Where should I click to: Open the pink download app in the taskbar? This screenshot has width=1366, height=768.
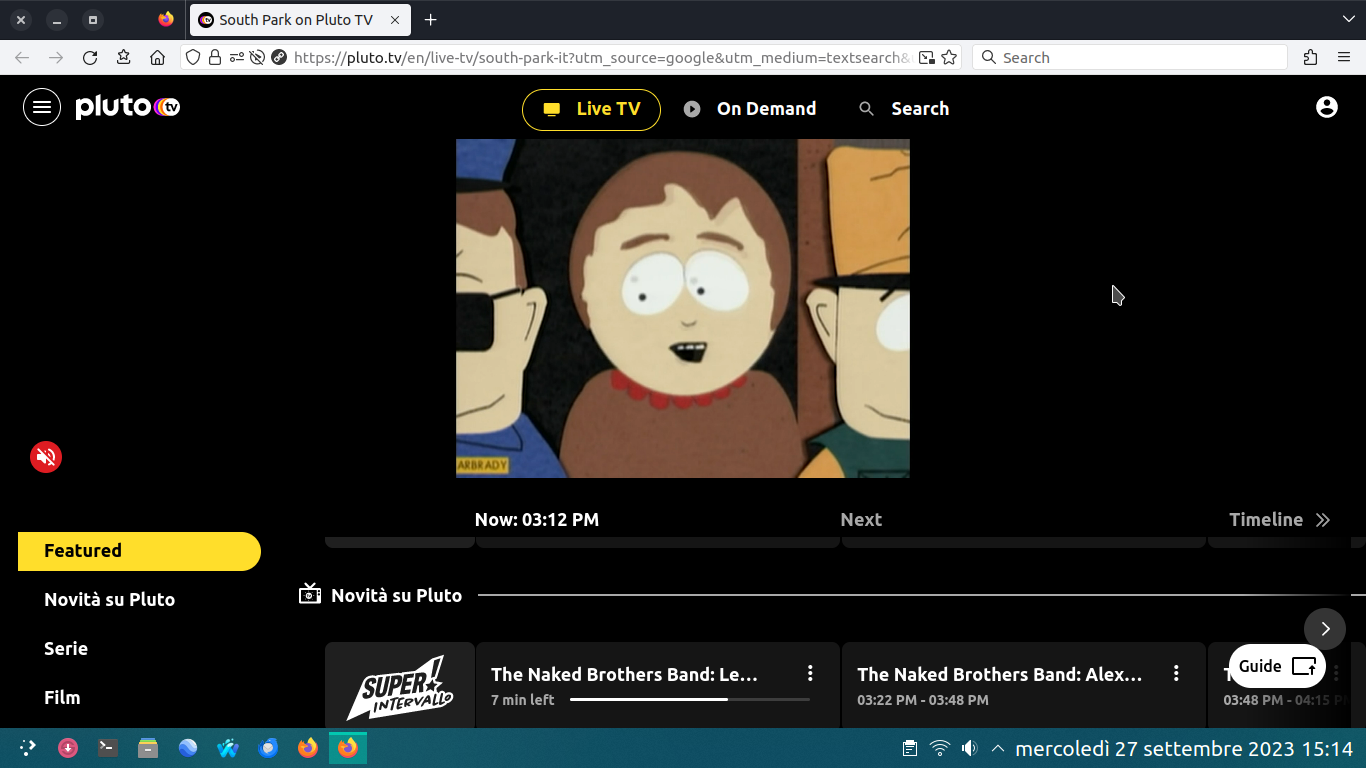(68, 748)
